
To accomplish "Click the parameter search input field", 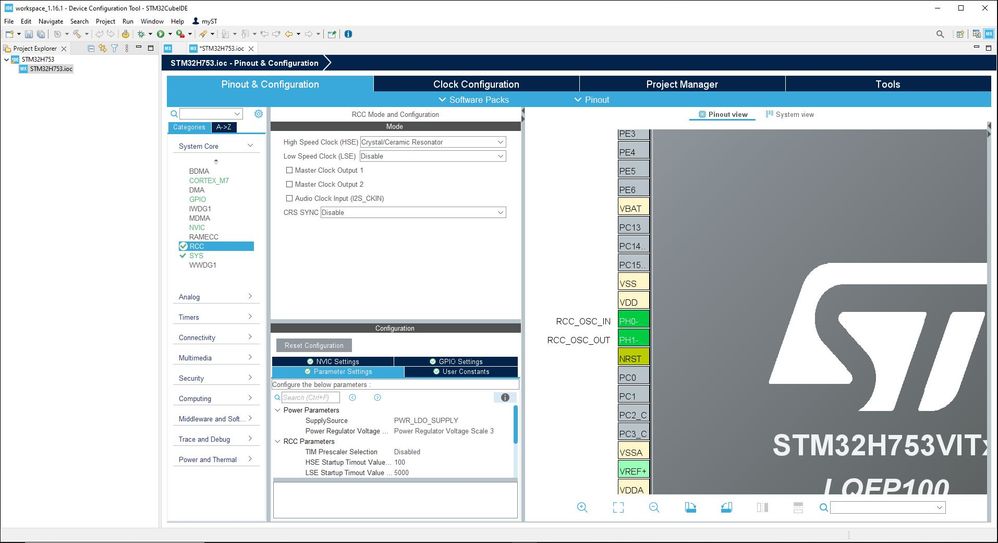I will point(310,397).
